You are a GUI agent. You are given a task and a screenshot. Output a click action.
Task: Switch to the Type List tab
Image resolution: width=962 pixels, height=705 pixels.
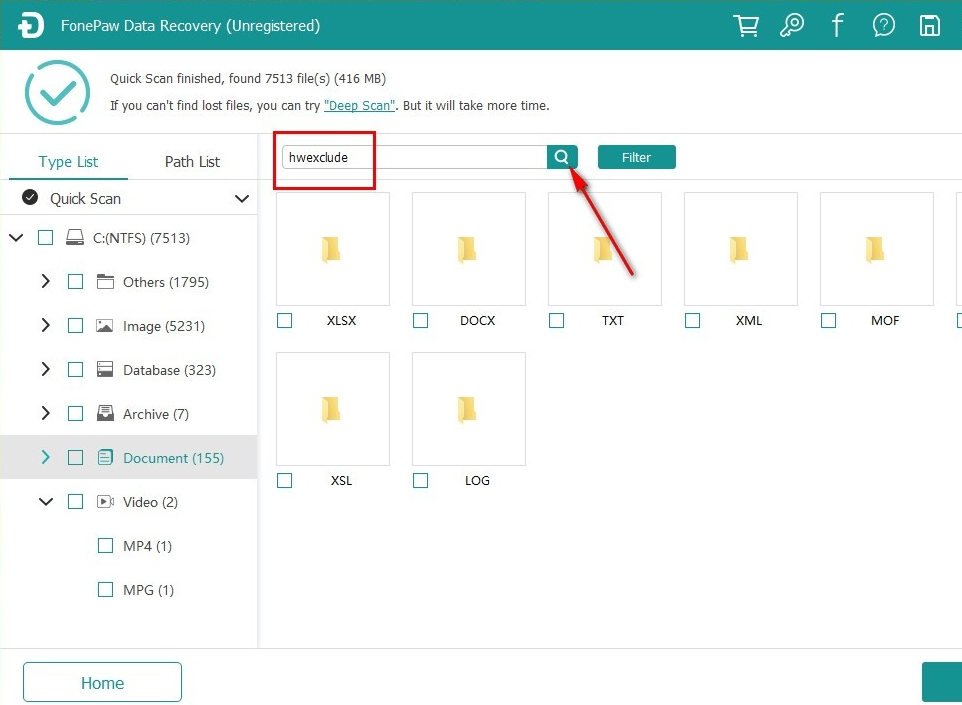[x=68, y=161]
